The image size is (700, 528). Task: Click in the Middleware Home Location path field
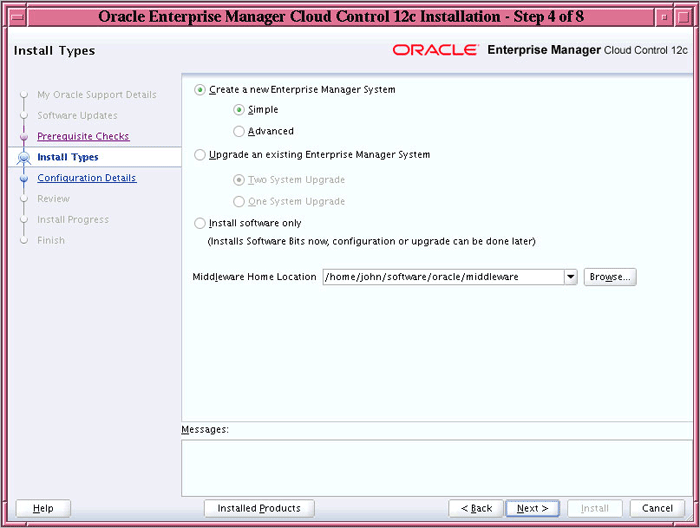point(443,277)
